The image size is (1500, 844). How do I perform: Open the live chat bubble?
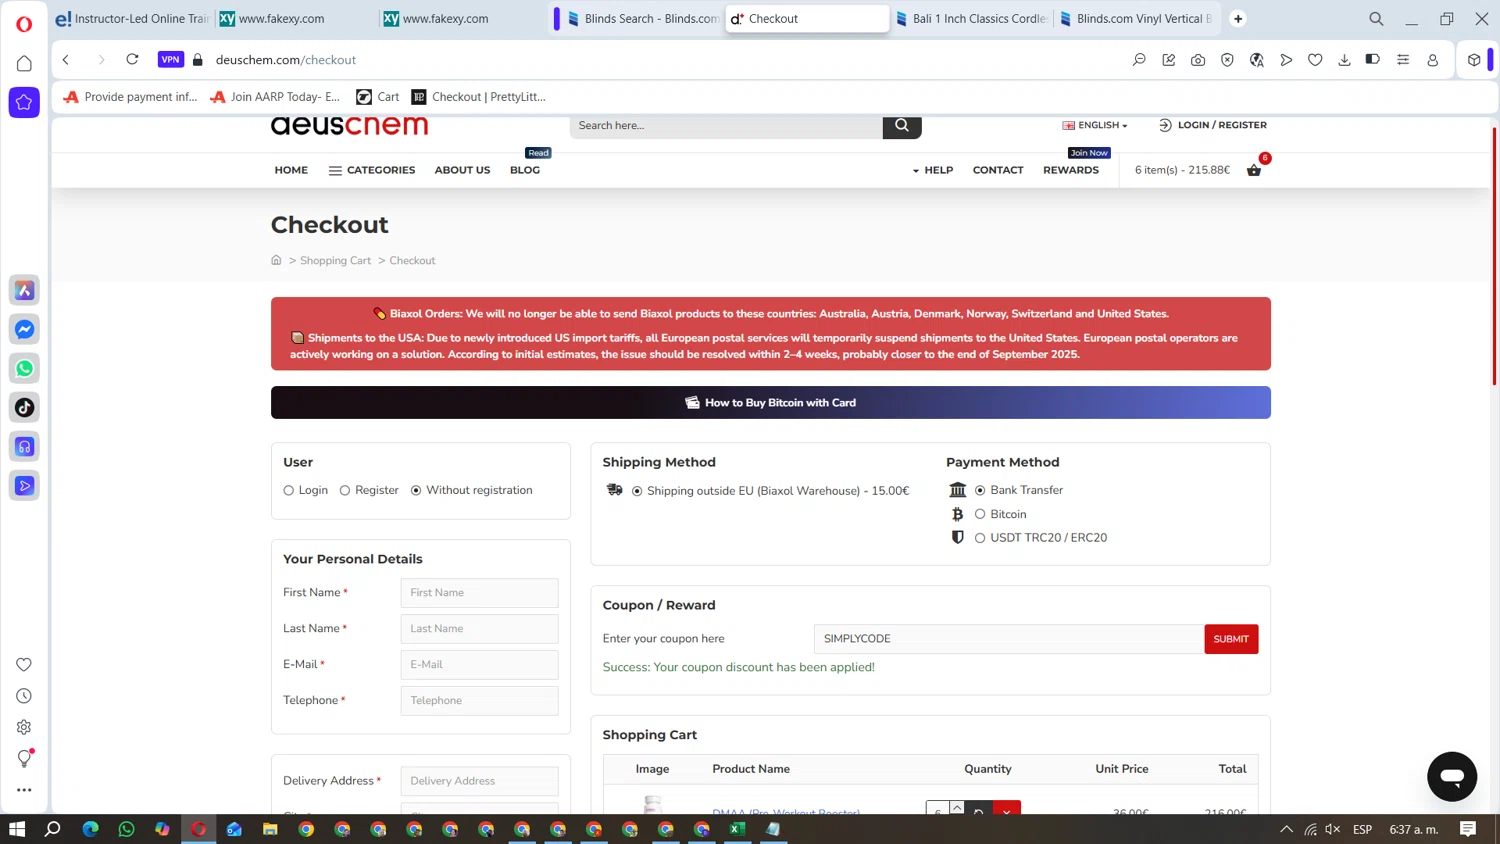point(1452,776)
